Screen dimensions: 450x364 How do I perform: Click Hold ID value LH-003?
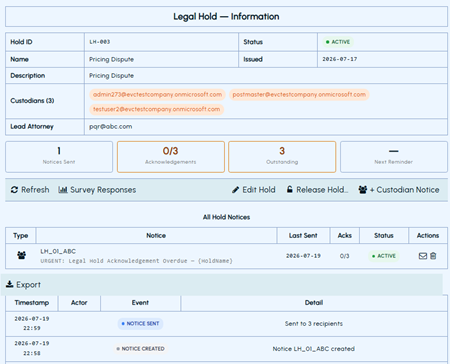point(99,42)
